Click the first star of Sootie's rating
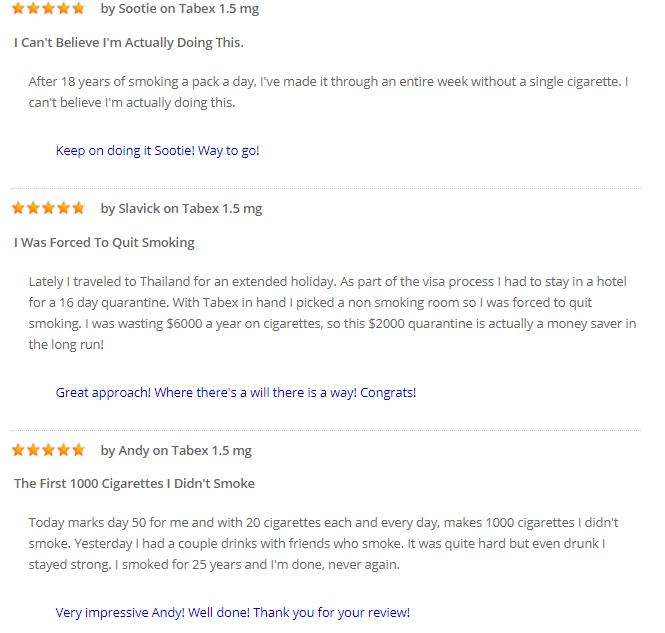The height and width of the screenshot is (633, 665). 18,8
